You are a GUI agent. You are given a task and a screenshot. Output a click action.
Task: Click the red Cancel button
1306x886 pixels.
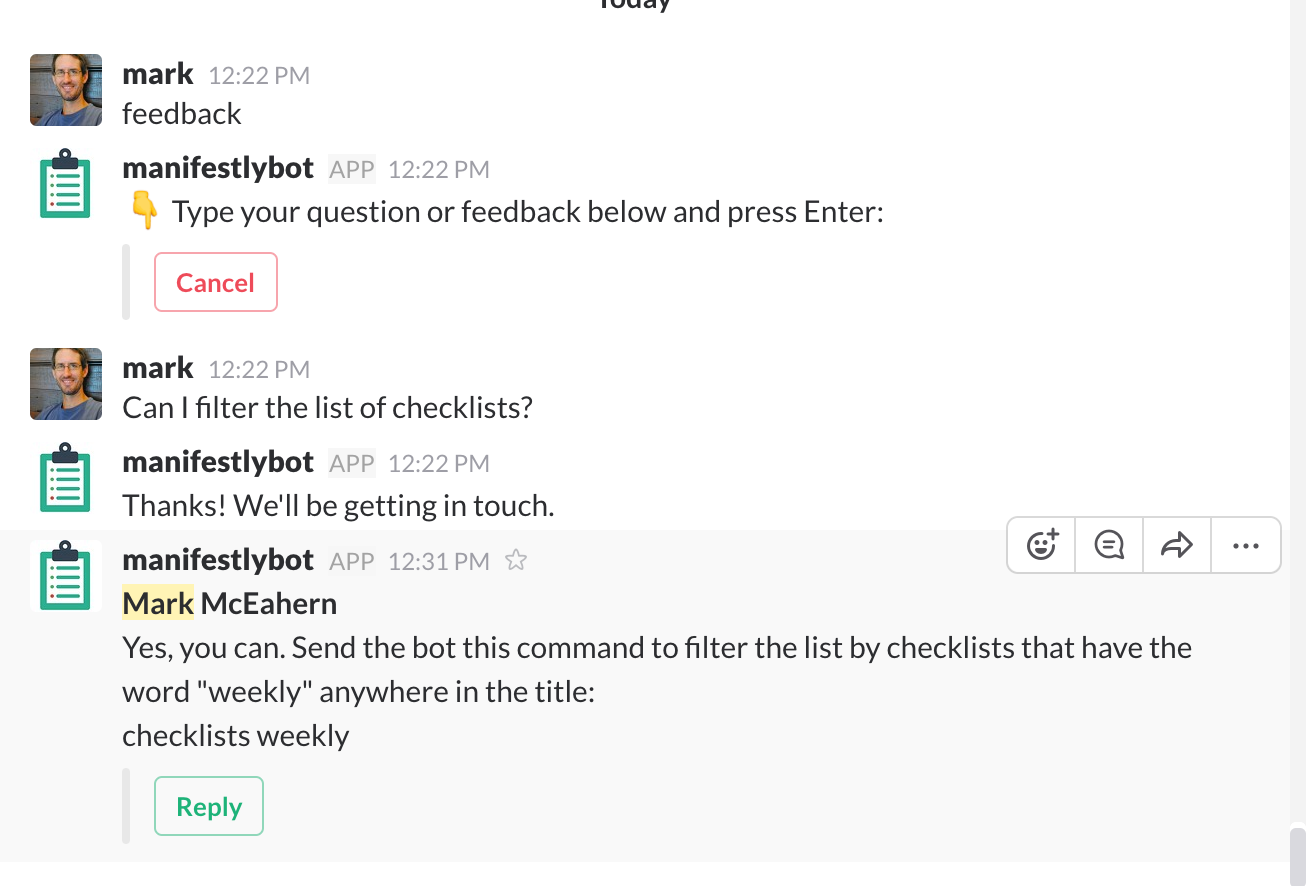point(216,282)
